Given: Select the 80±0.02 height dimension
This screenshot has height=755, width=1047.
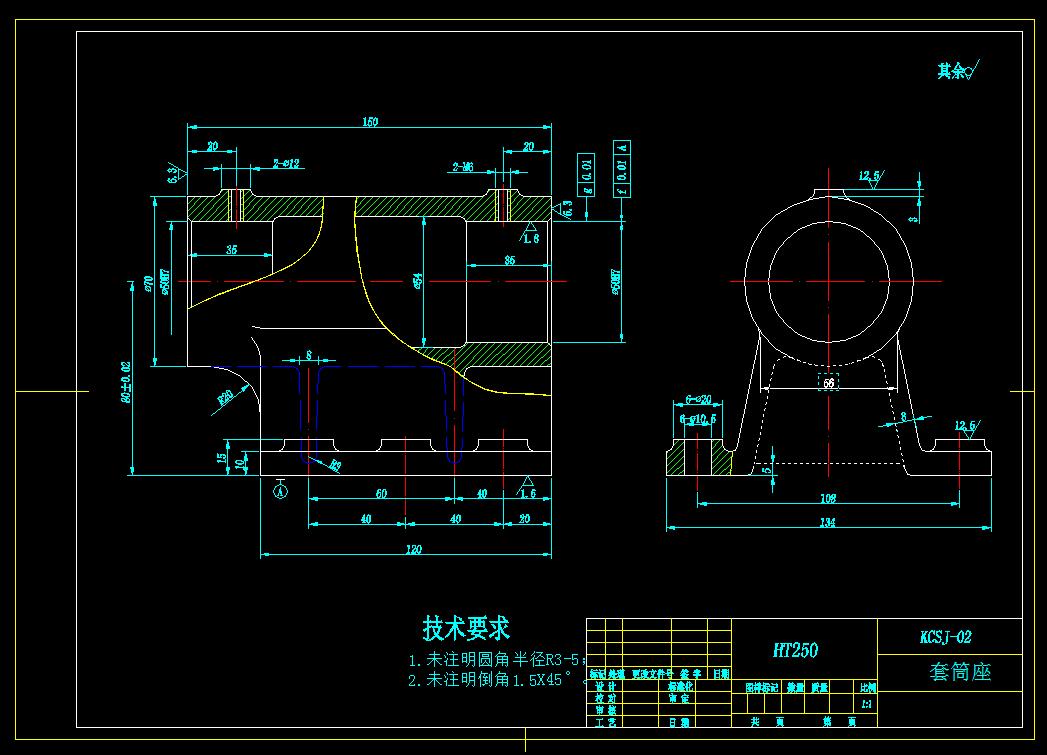Looking at the screenshot, I should point(126,382).
